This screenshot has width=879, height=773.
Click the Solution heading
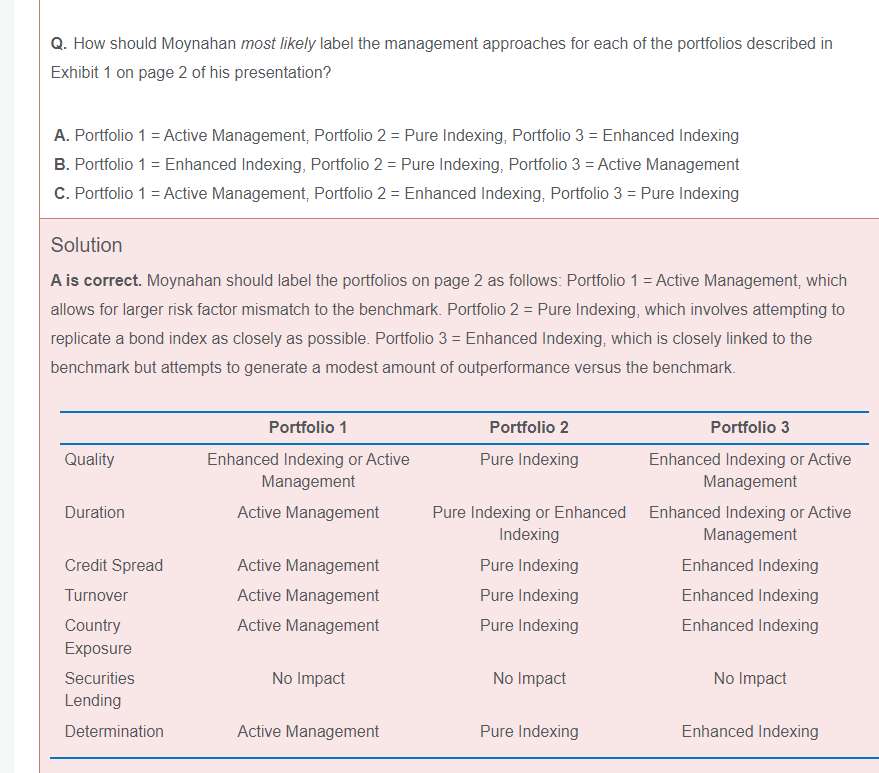click(x=87, y=245)
